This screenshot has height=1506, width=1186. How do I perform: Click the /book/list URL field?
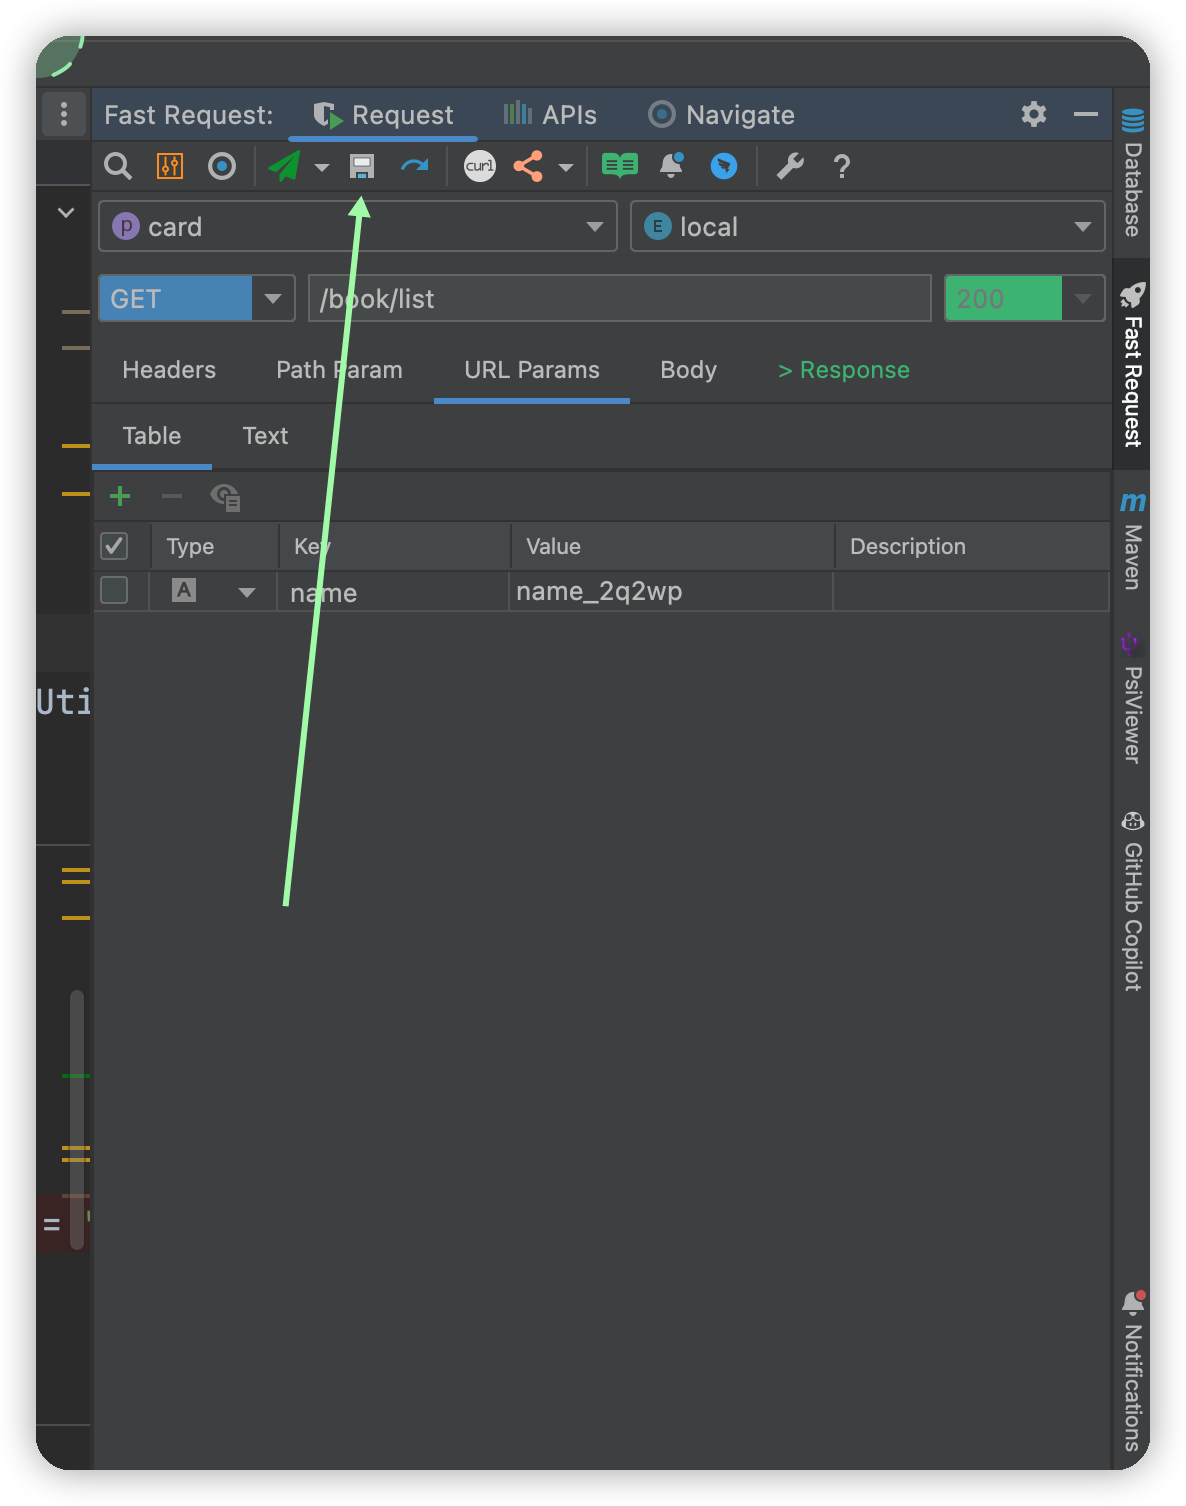(x=620, y=298)
